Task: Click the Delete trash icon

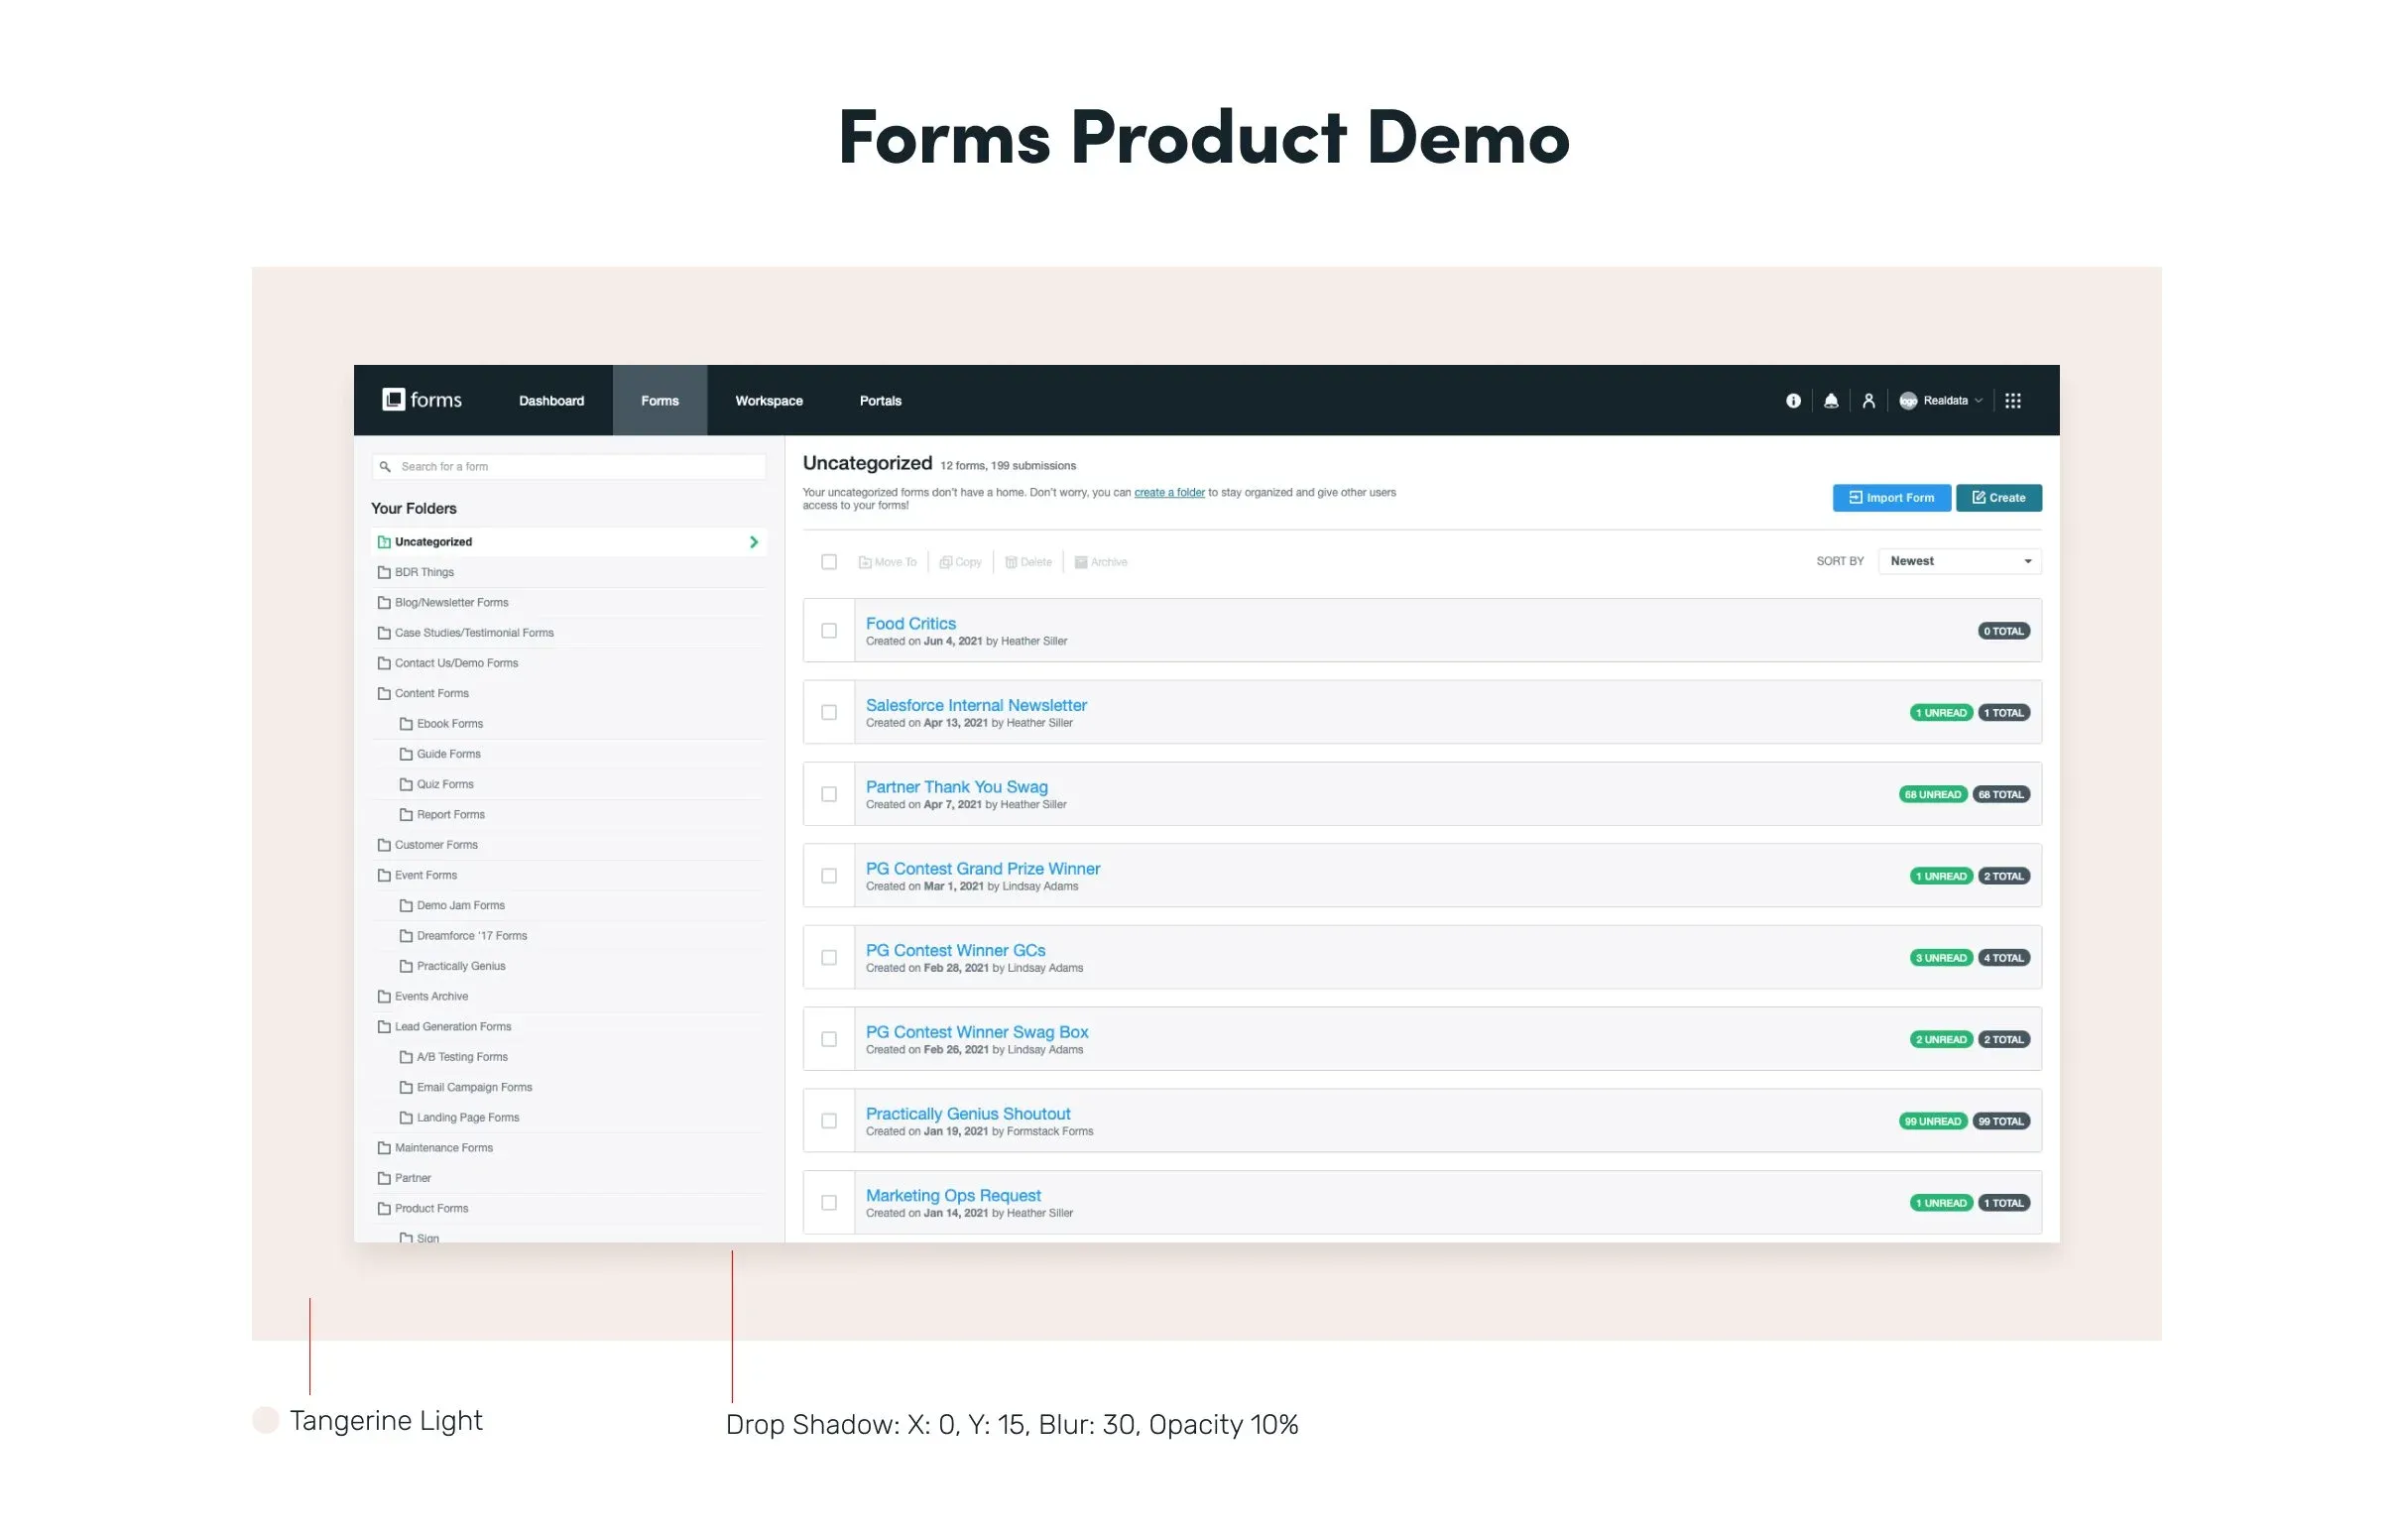Action: click(1011, 563)
